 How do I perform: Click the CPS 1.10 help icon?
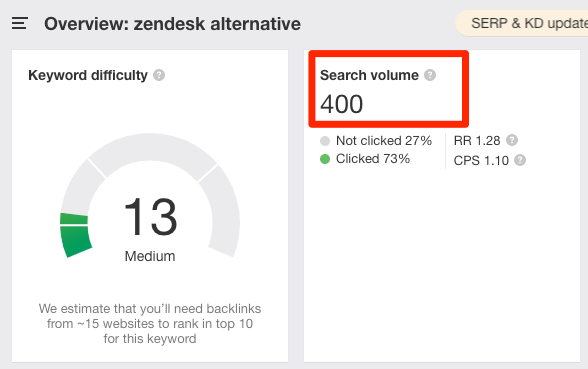(x=520, y=160)
